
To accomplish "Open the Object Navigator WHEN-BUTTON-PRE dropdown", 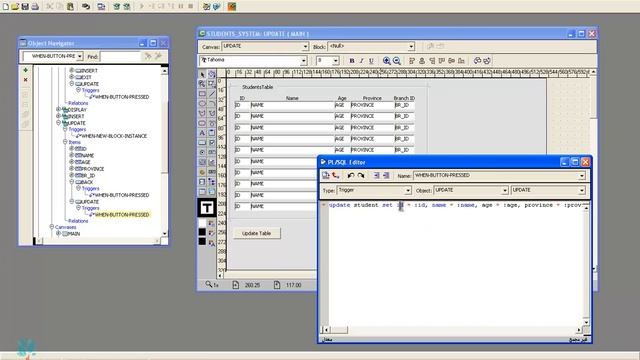I will [80, 56].
